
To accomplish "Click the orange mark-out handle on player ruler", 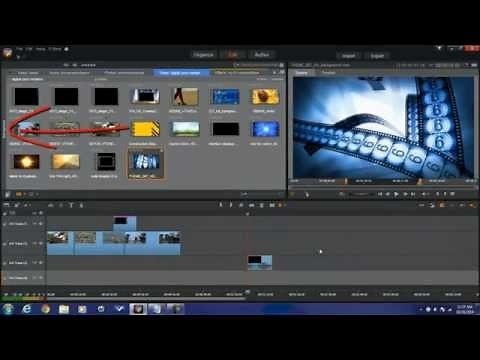I will tap(420, 181).
